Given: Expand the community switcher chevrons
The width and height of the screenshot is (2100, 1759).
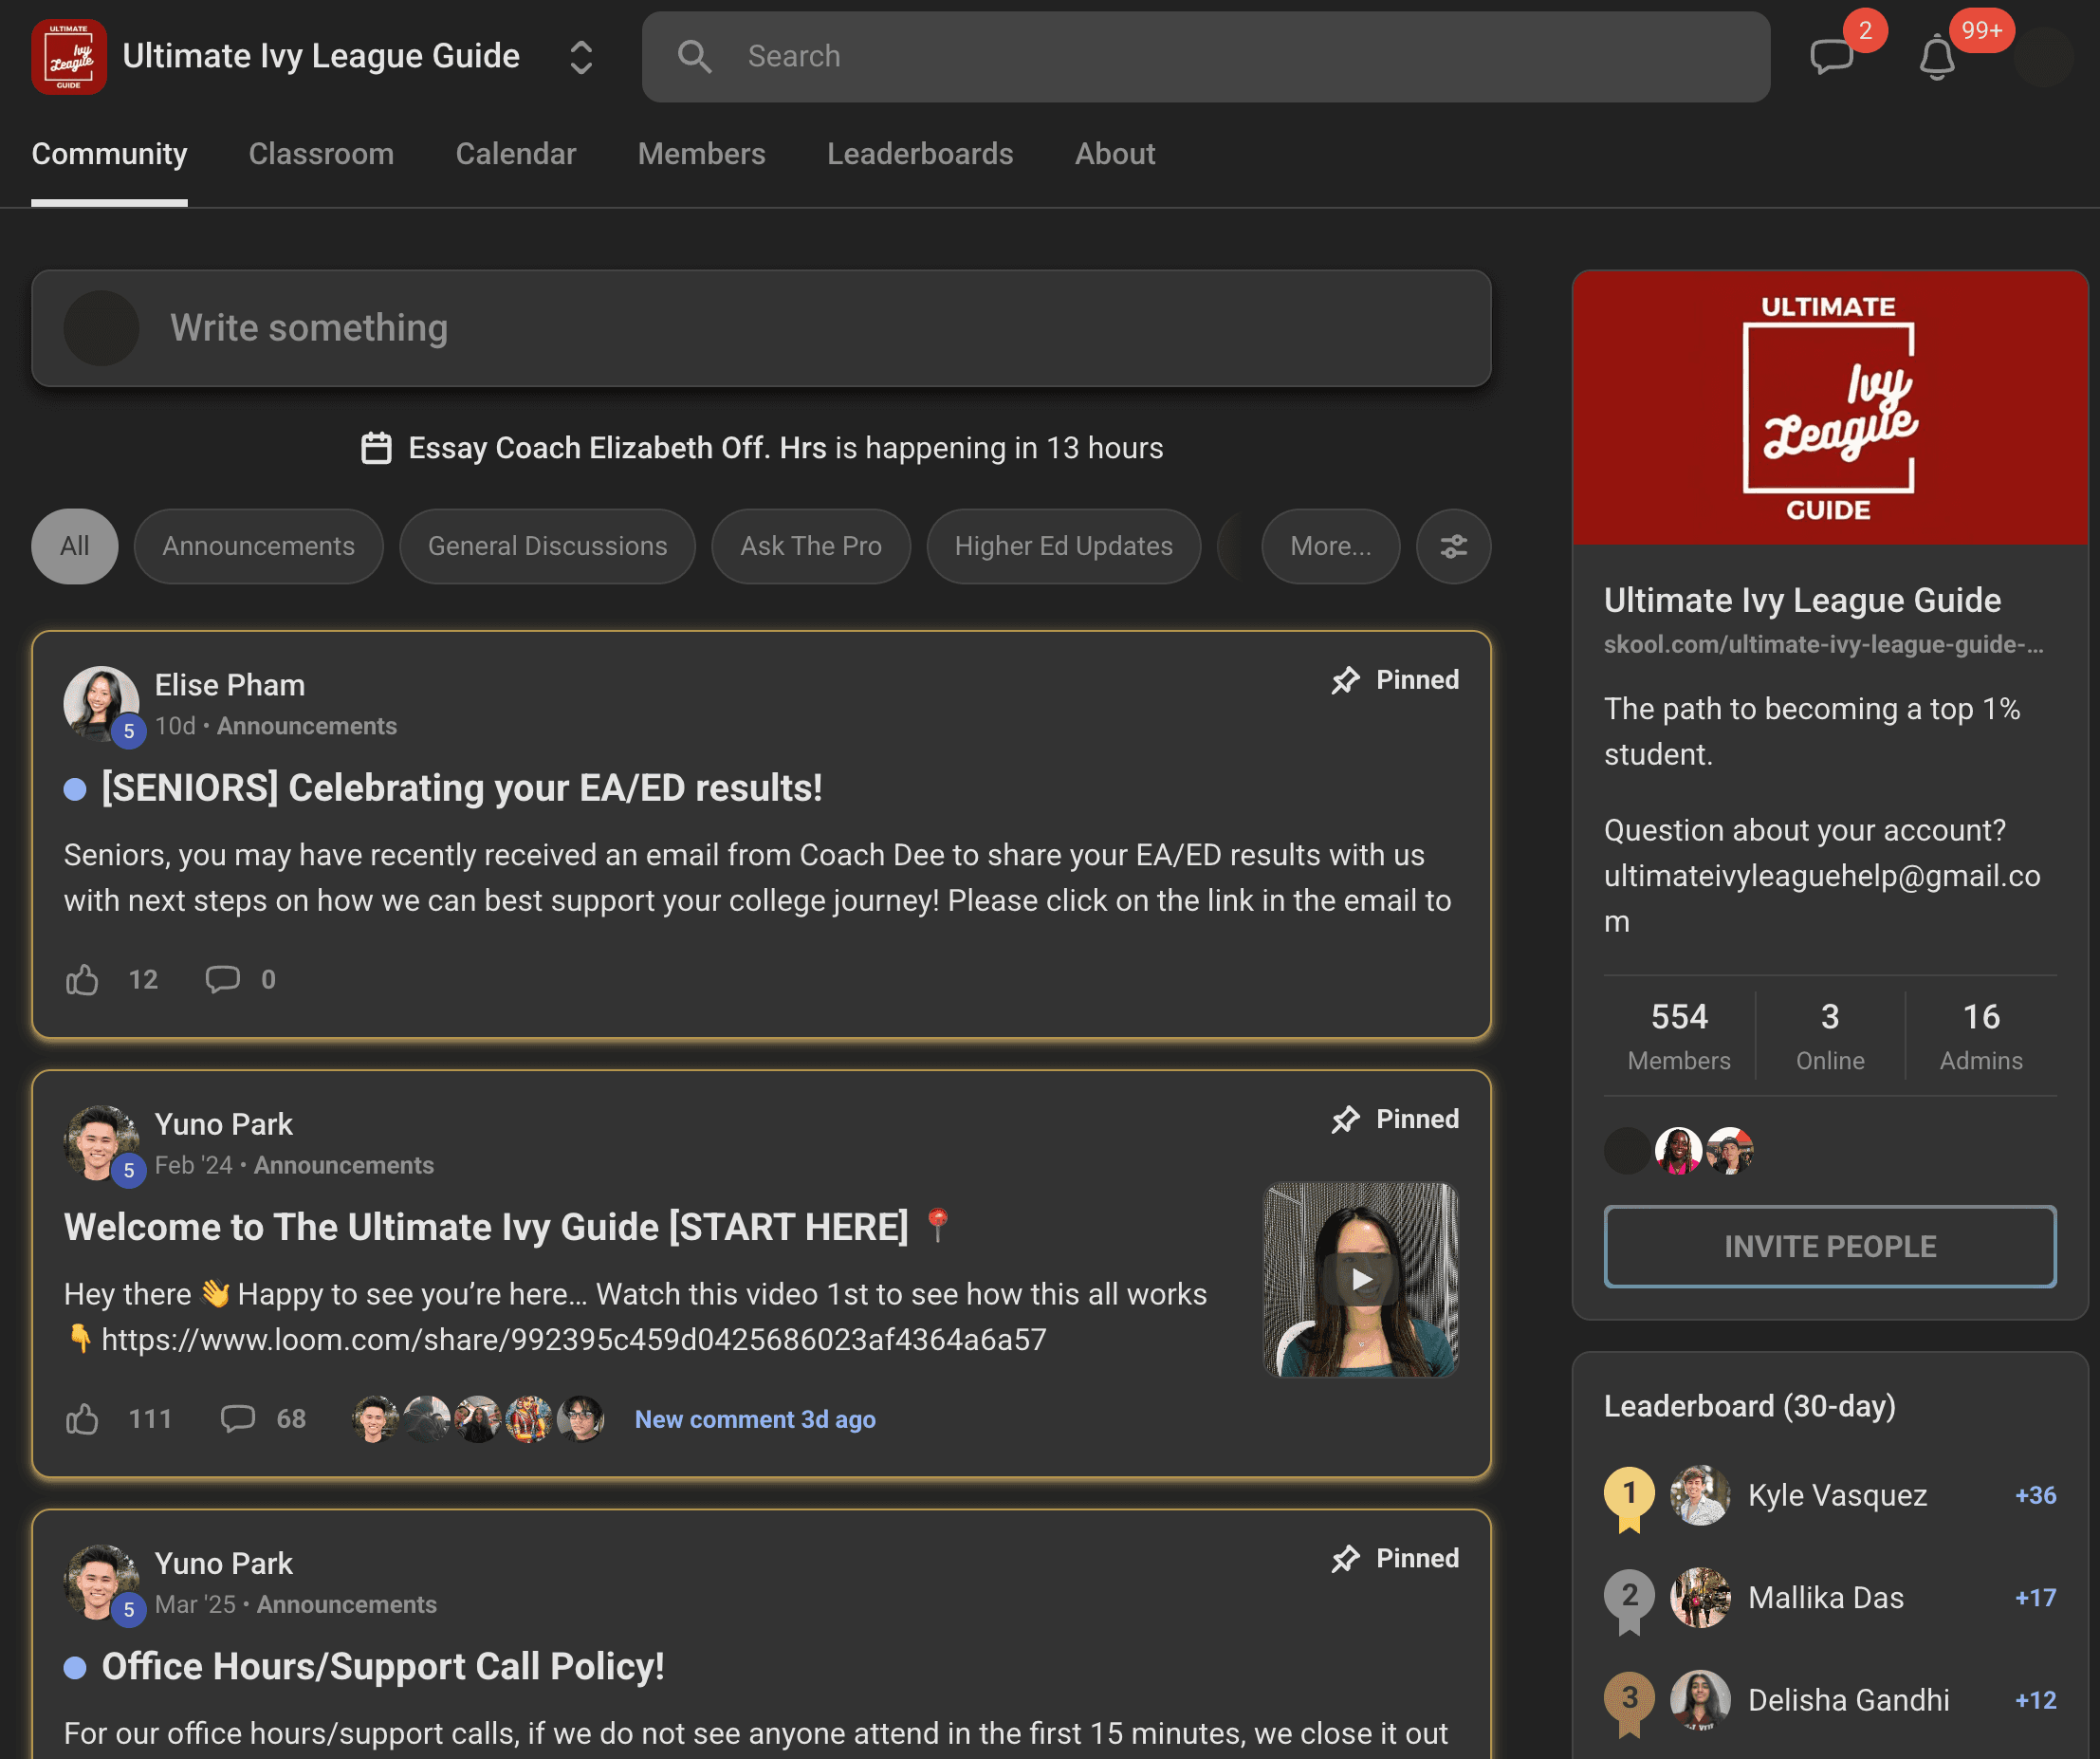Looking at the screenshot, I should coord(581,57).
